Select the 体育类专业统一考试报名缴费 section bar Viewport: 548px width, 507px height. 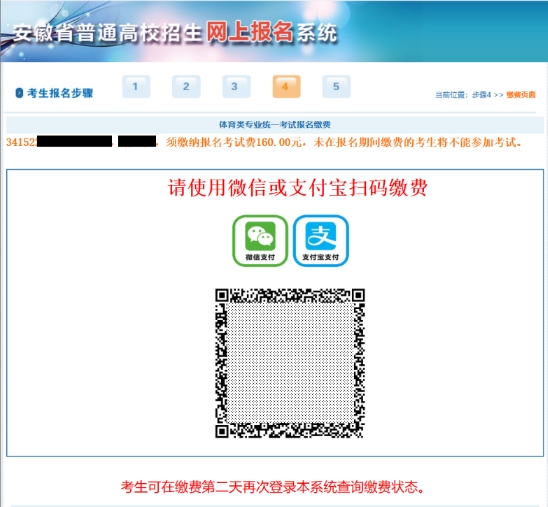click(275, 125)
